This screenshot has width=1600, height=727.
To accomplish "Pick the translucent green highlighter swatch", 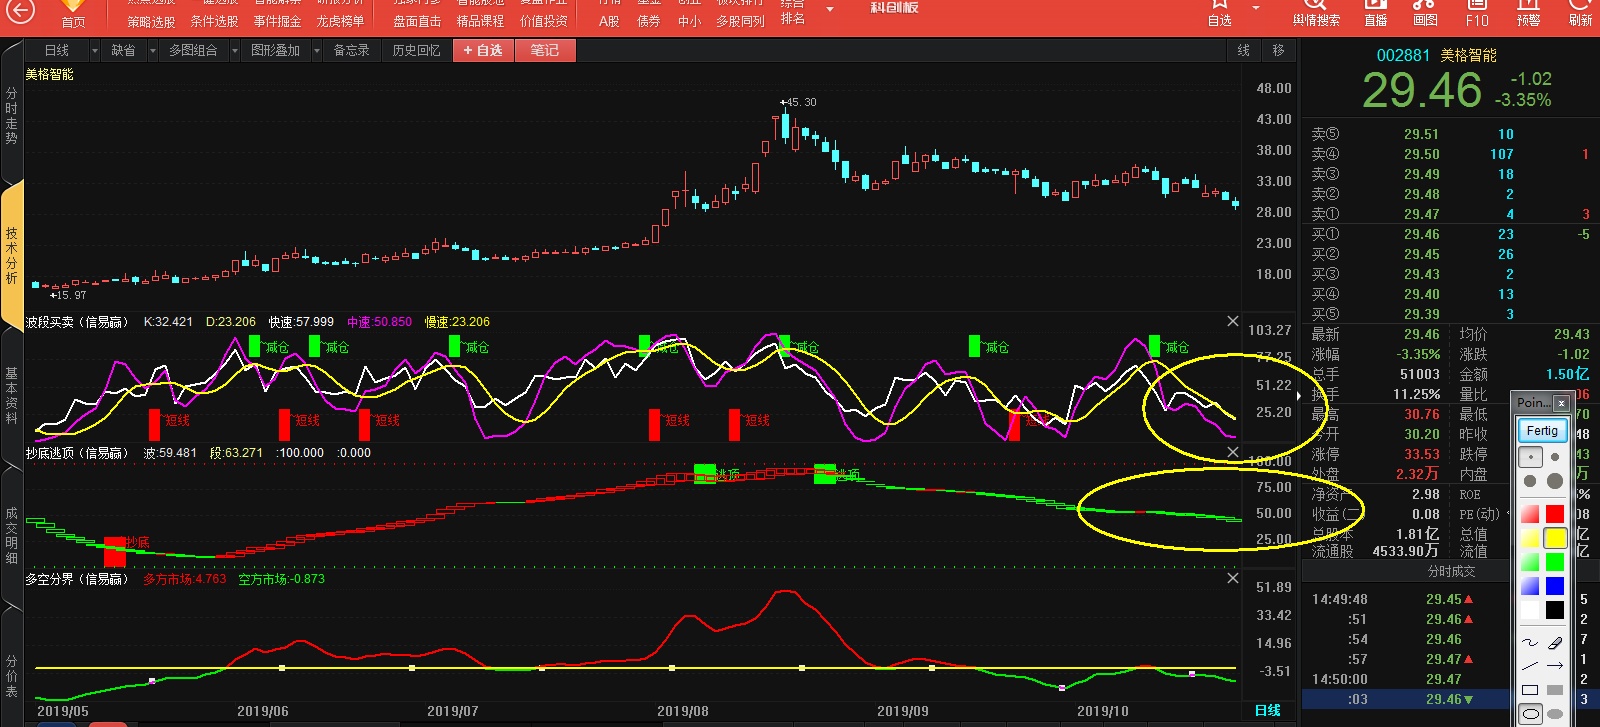I will click(1530, 562).
